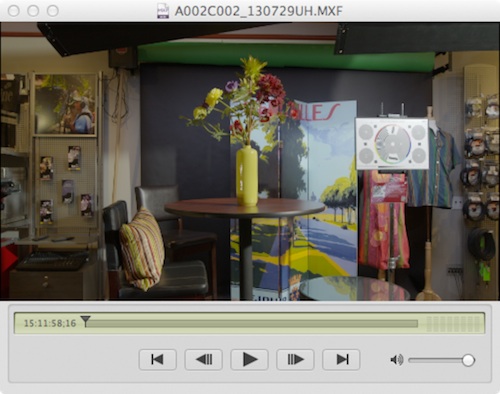Set volume to middle of slider track

click(x=438, y=360)
